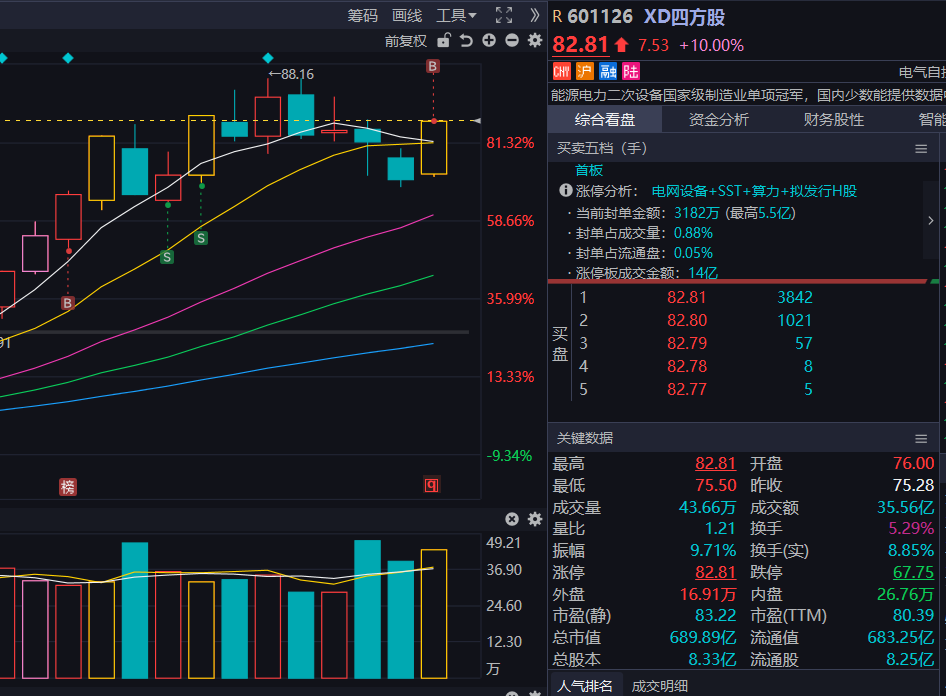946x696 pixels.
Task: Open volume sub-chart settings gear
Action: point(535,519)
